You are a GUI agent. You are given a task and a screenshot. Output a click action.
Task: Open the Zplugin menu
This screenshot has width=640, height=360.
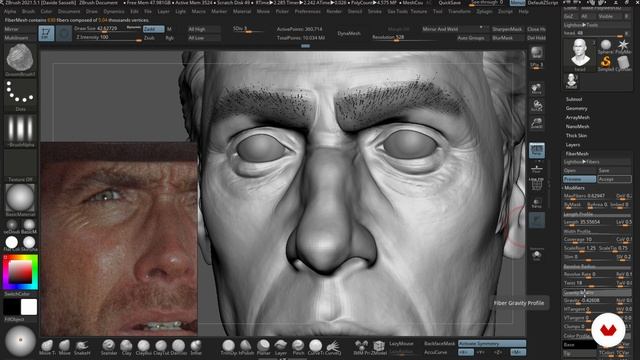click(484, 11)
